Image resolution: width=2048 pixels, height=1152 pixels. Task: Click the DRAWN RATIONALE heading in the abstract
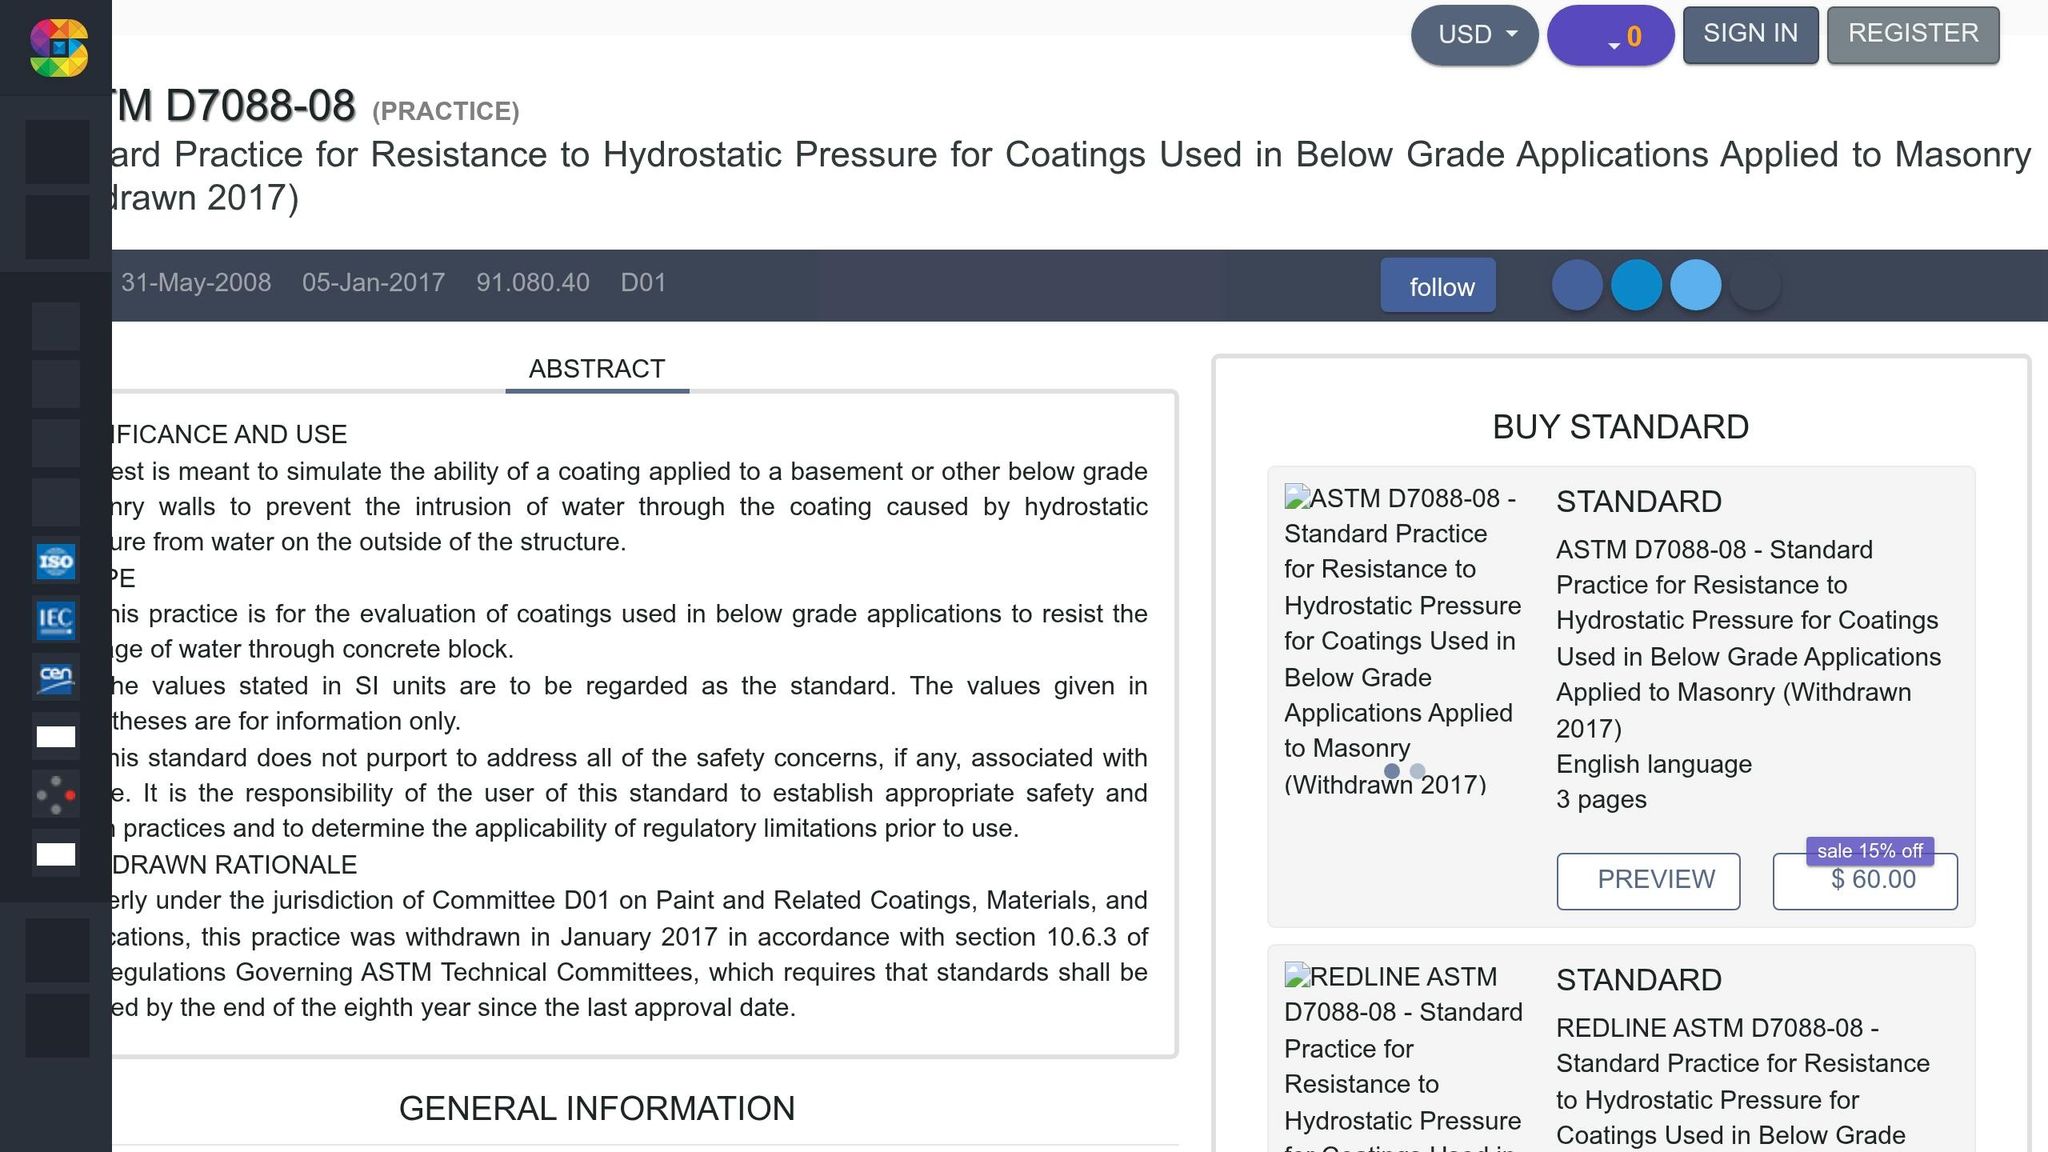tap(235, 865)
